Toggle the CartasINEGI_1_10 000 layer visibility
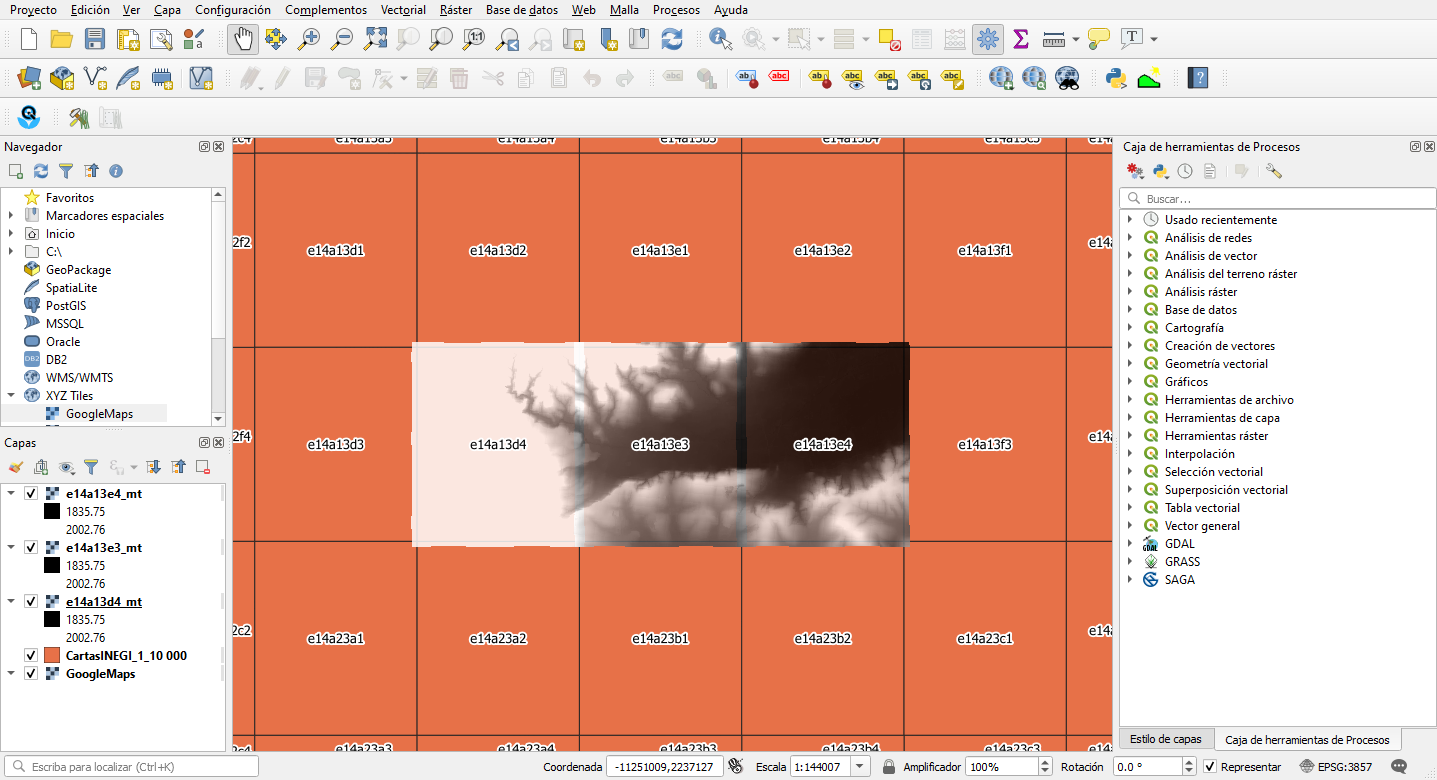 pyautogui.click(x=31, y=656)
